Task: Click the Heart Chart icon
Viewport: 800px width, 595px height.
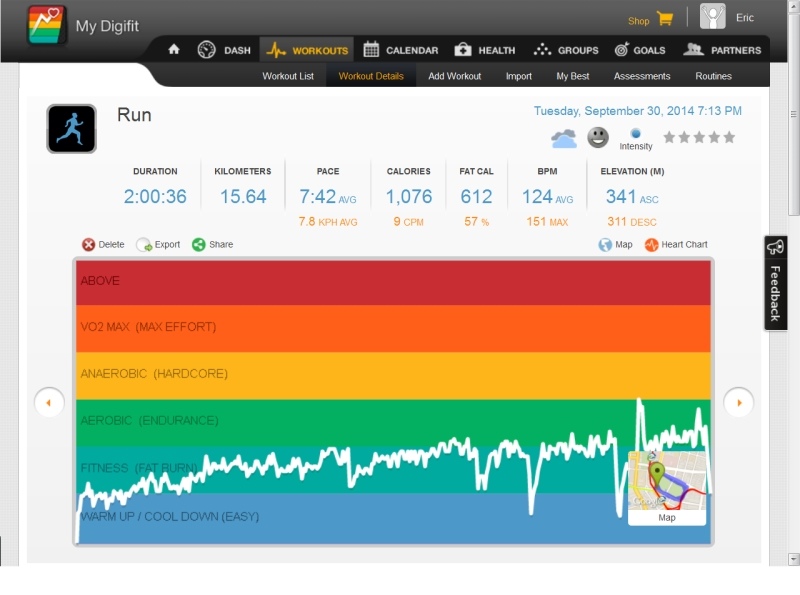Action: [x=652, y=245]
